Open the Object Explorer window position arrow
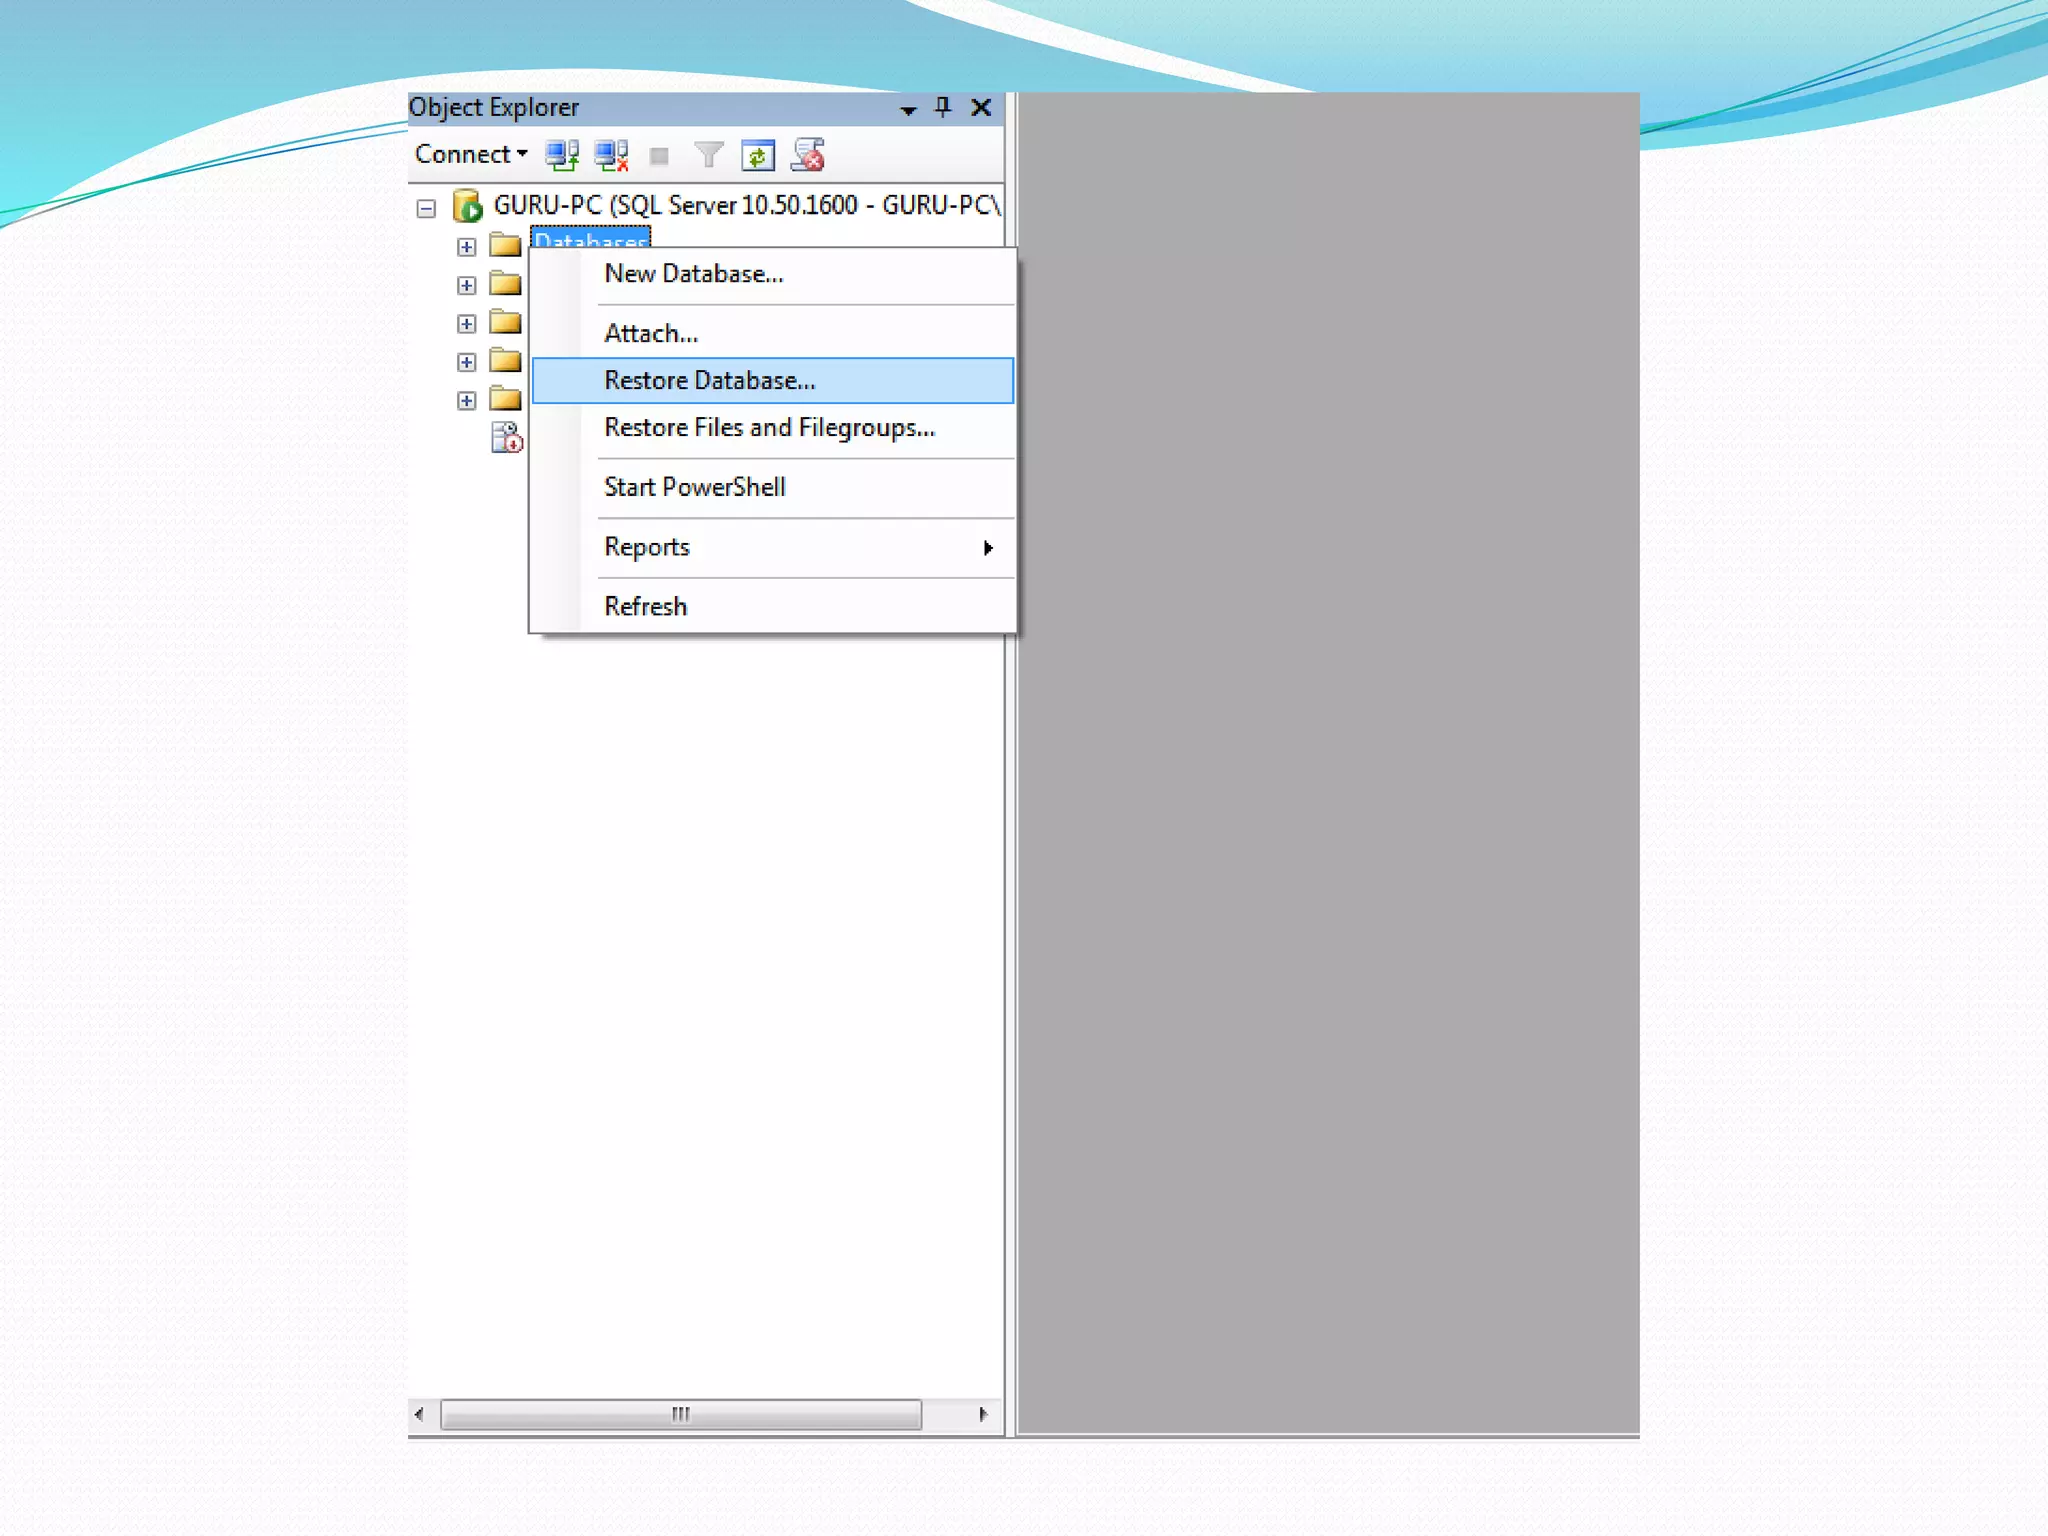 tap(908, 109)
